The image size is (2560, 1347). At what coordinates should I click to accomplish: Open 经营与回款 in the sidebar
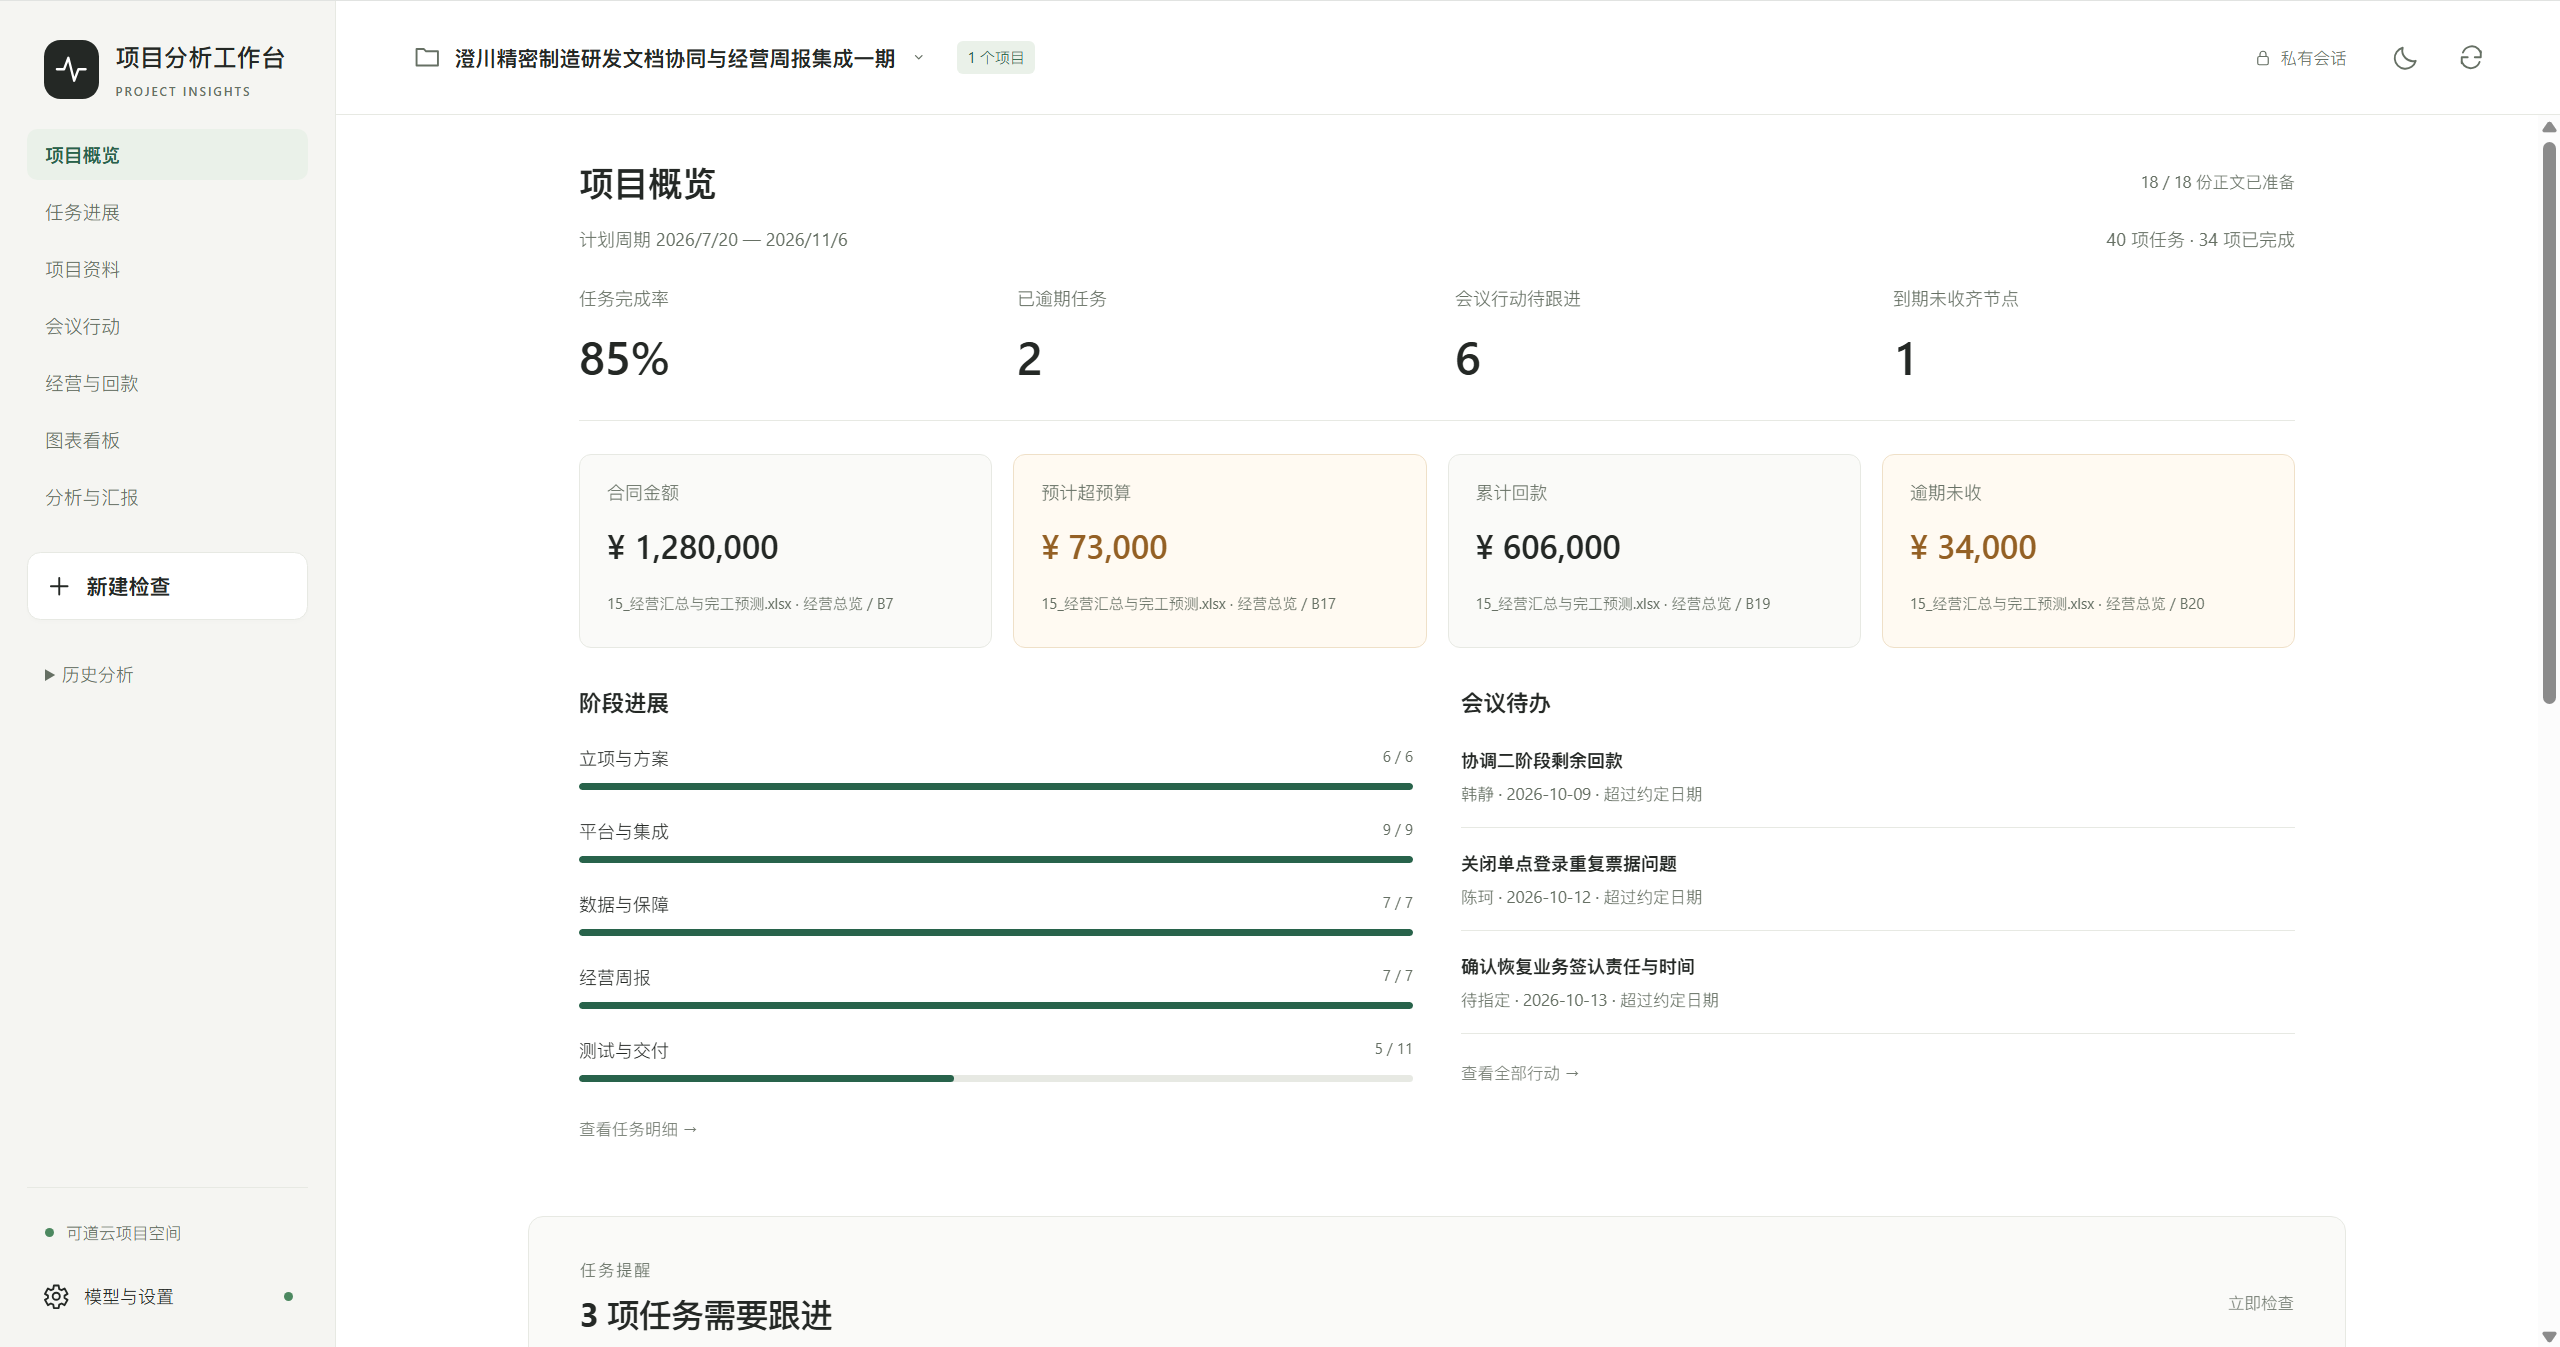point(167,383)
